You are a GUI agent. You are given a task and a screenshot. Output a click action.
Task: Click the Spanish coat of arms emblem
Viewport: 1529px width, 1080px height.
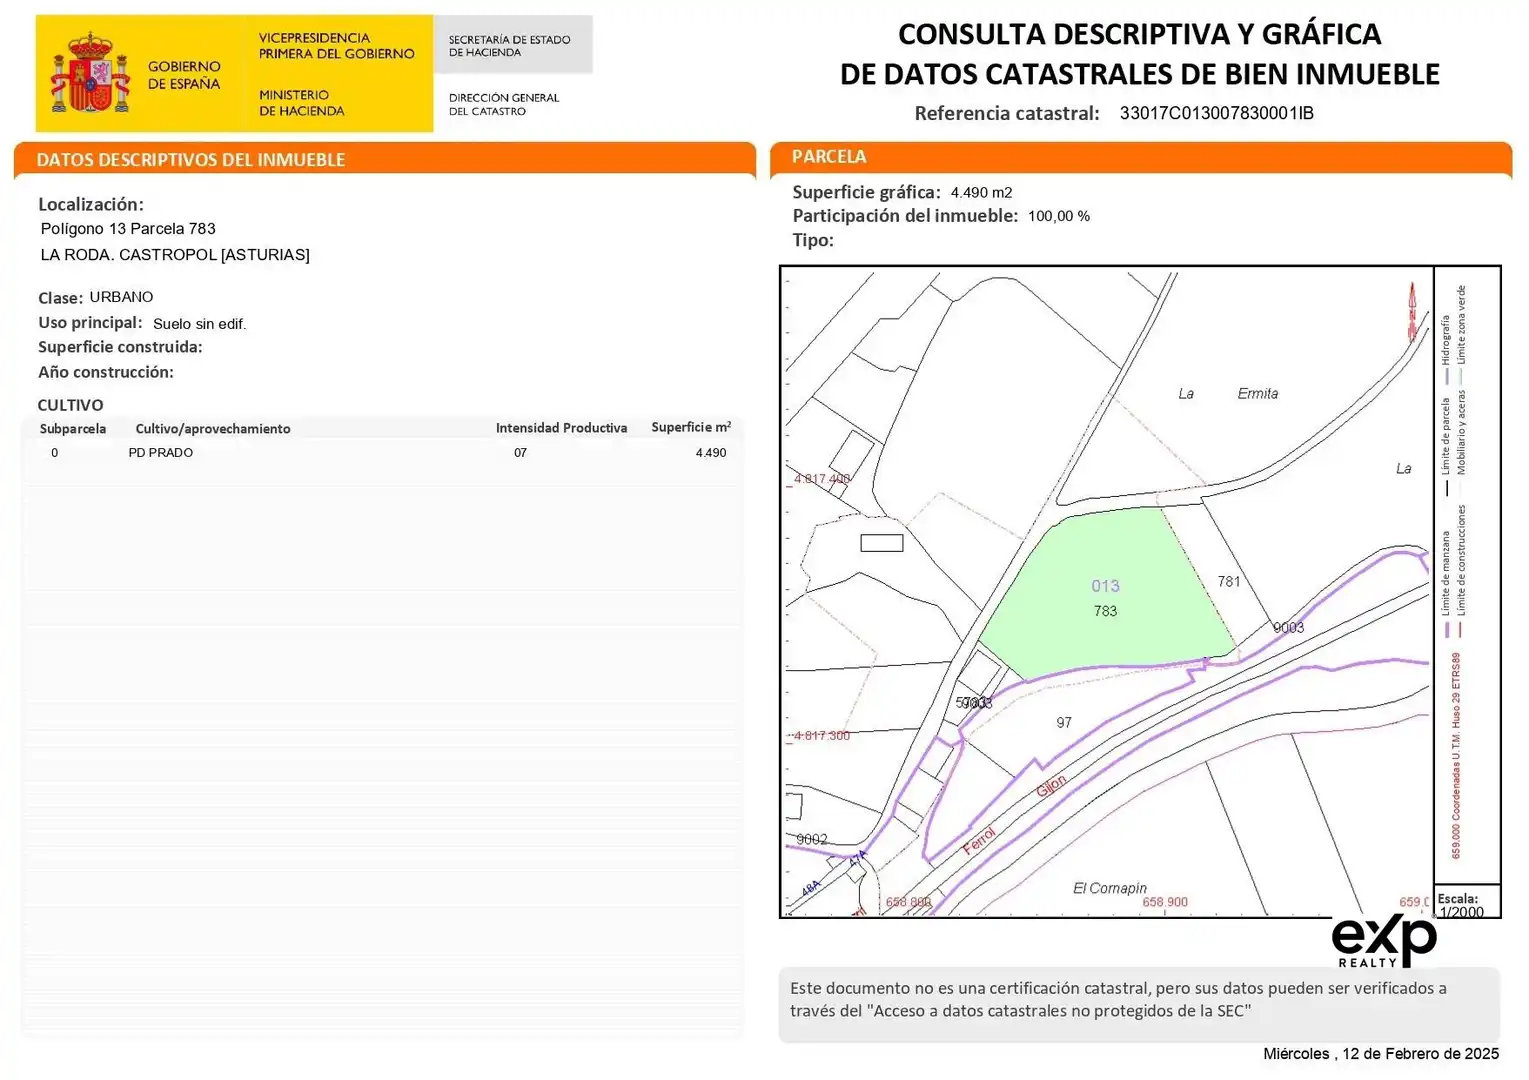91,73
